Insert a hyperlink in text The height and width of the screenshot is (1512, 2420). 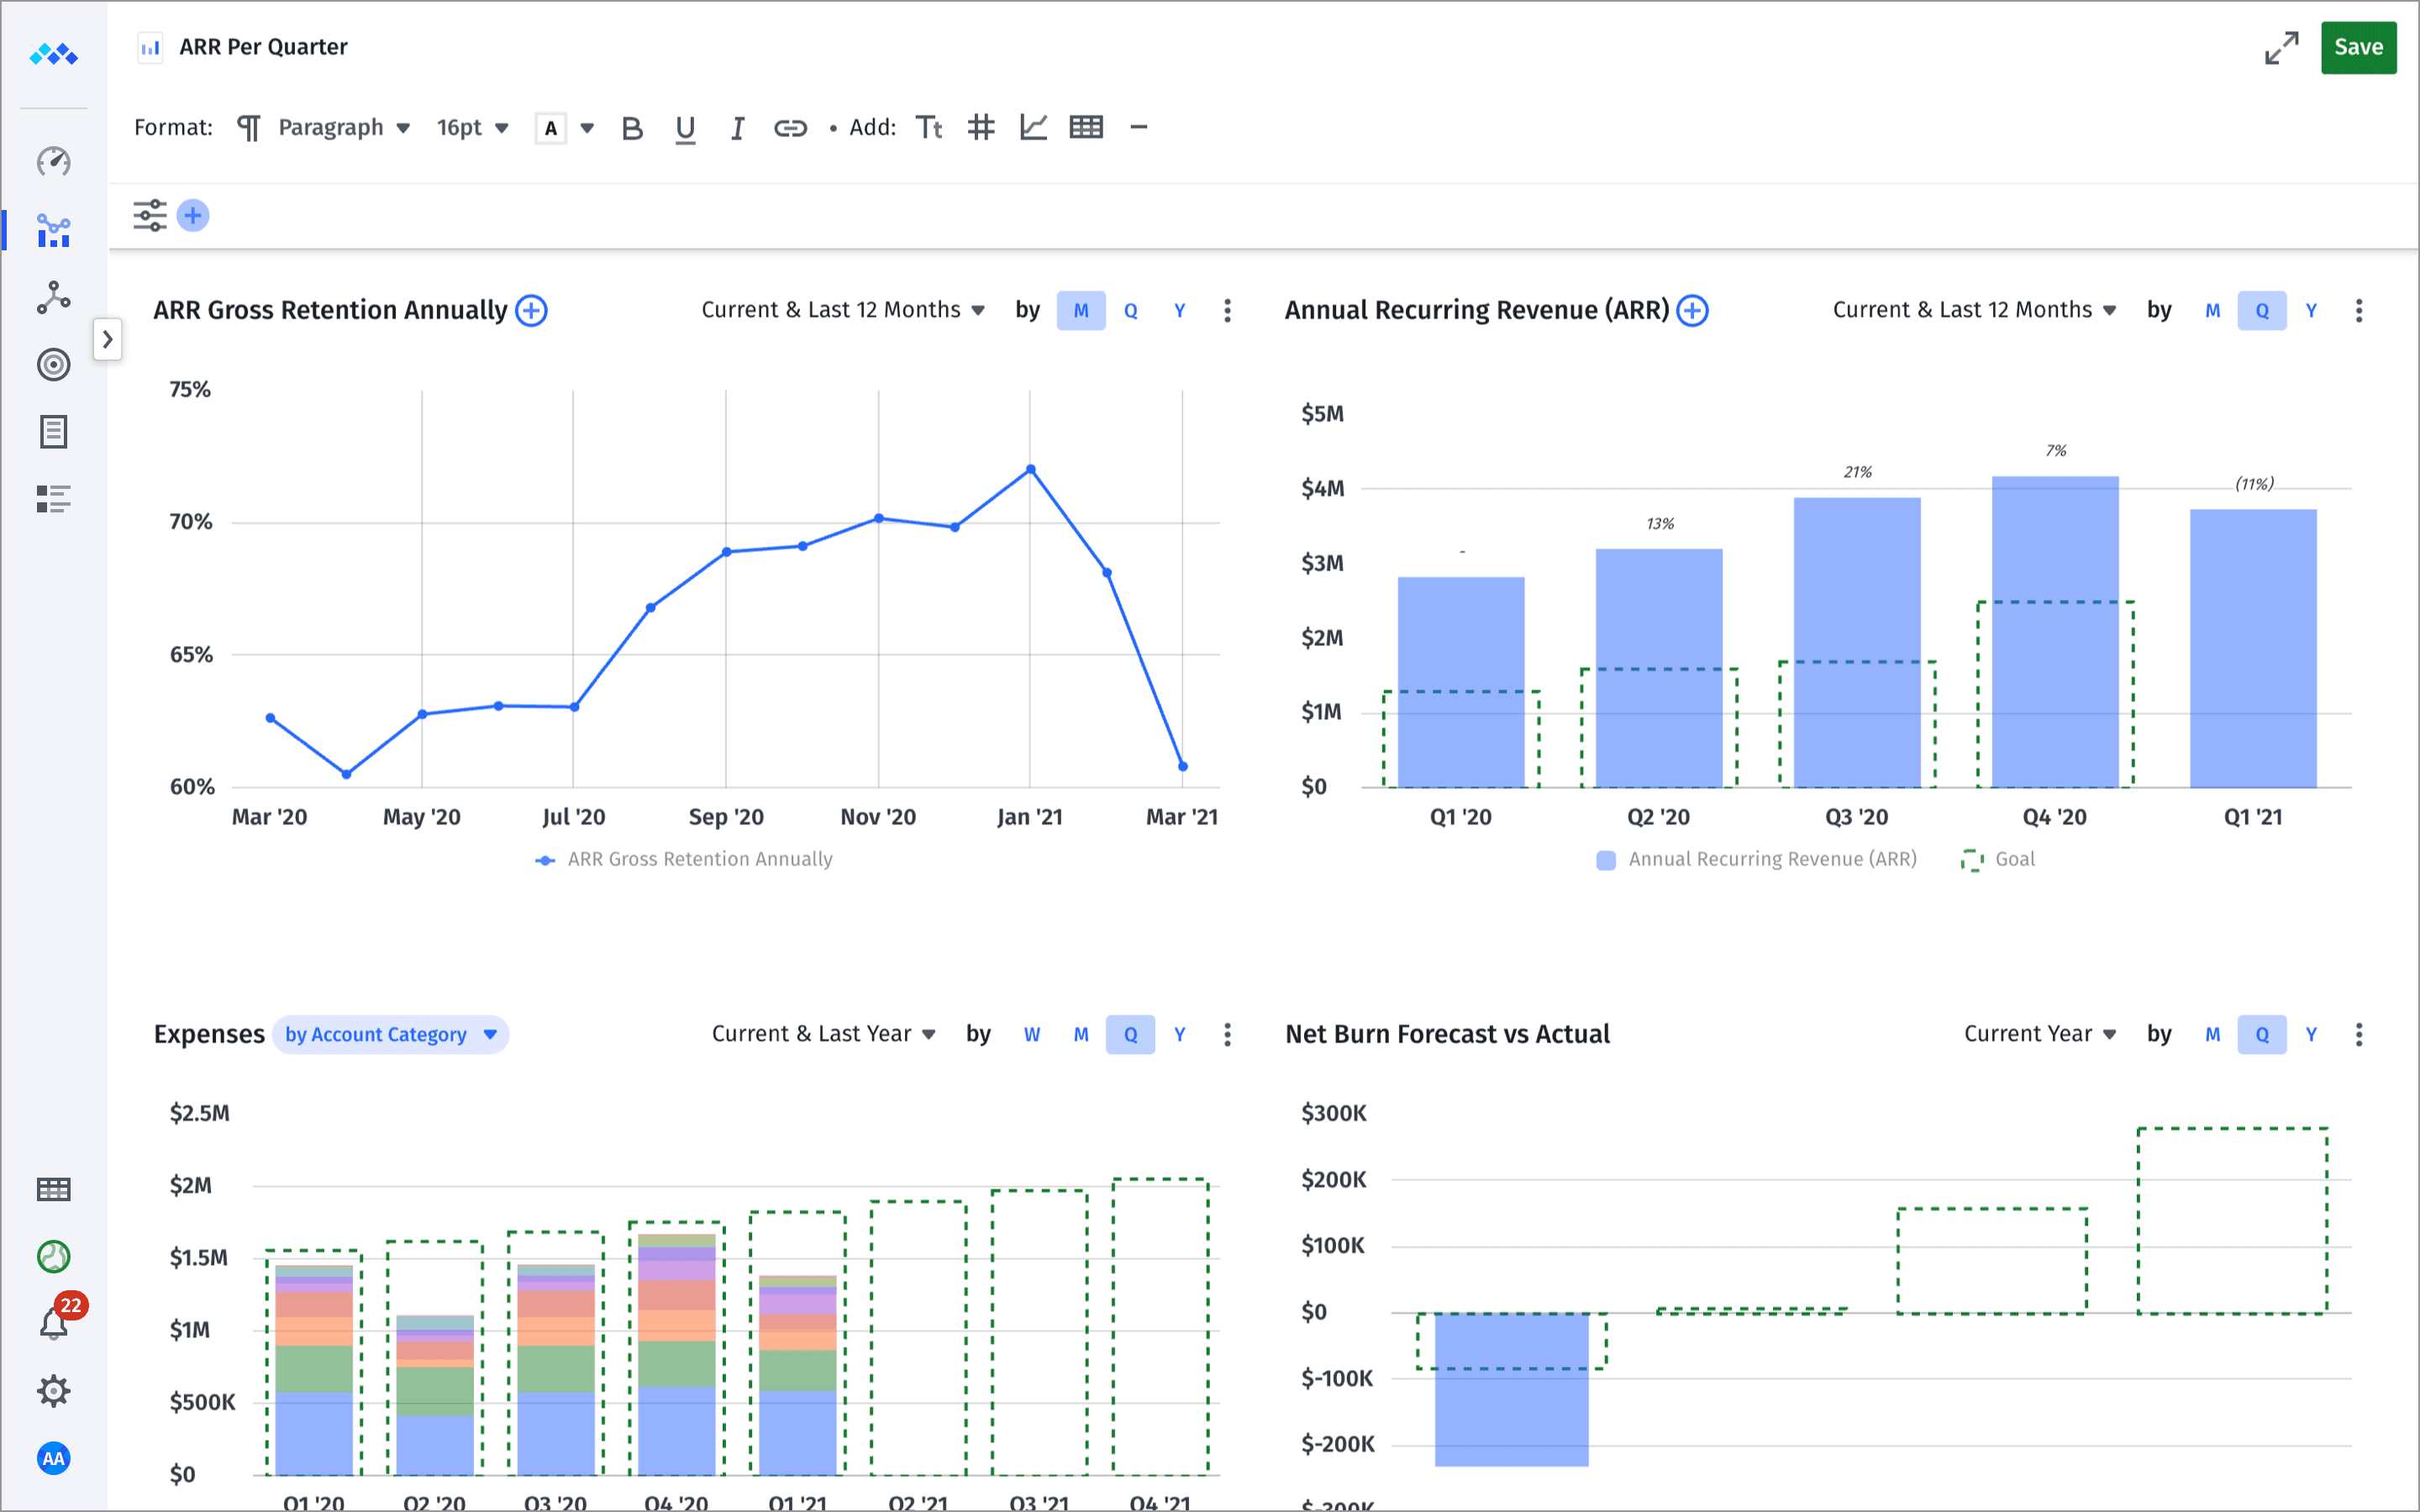(790, 128)
